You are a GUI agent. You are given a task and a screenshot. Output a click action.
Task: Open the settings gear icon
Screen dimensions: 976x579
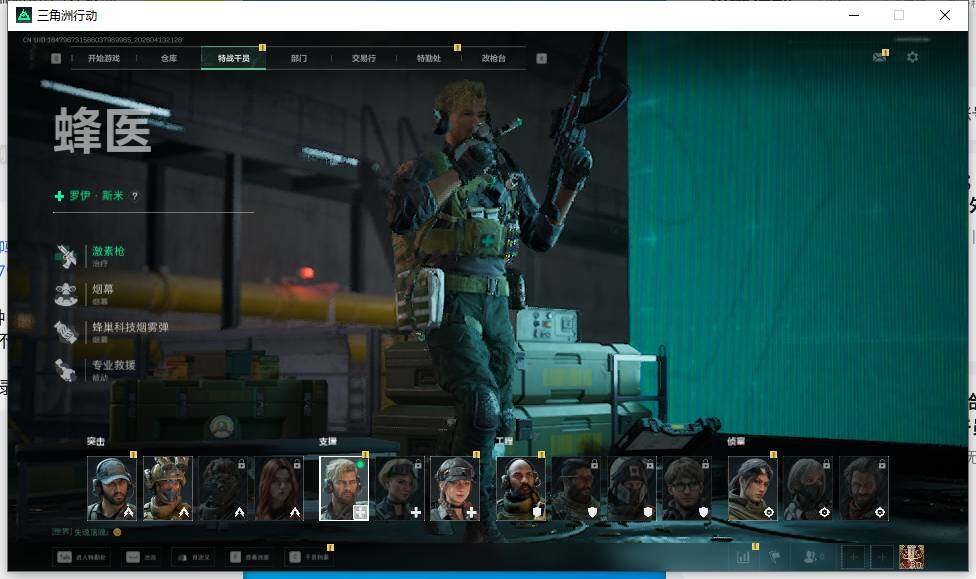tap(912, 58)
